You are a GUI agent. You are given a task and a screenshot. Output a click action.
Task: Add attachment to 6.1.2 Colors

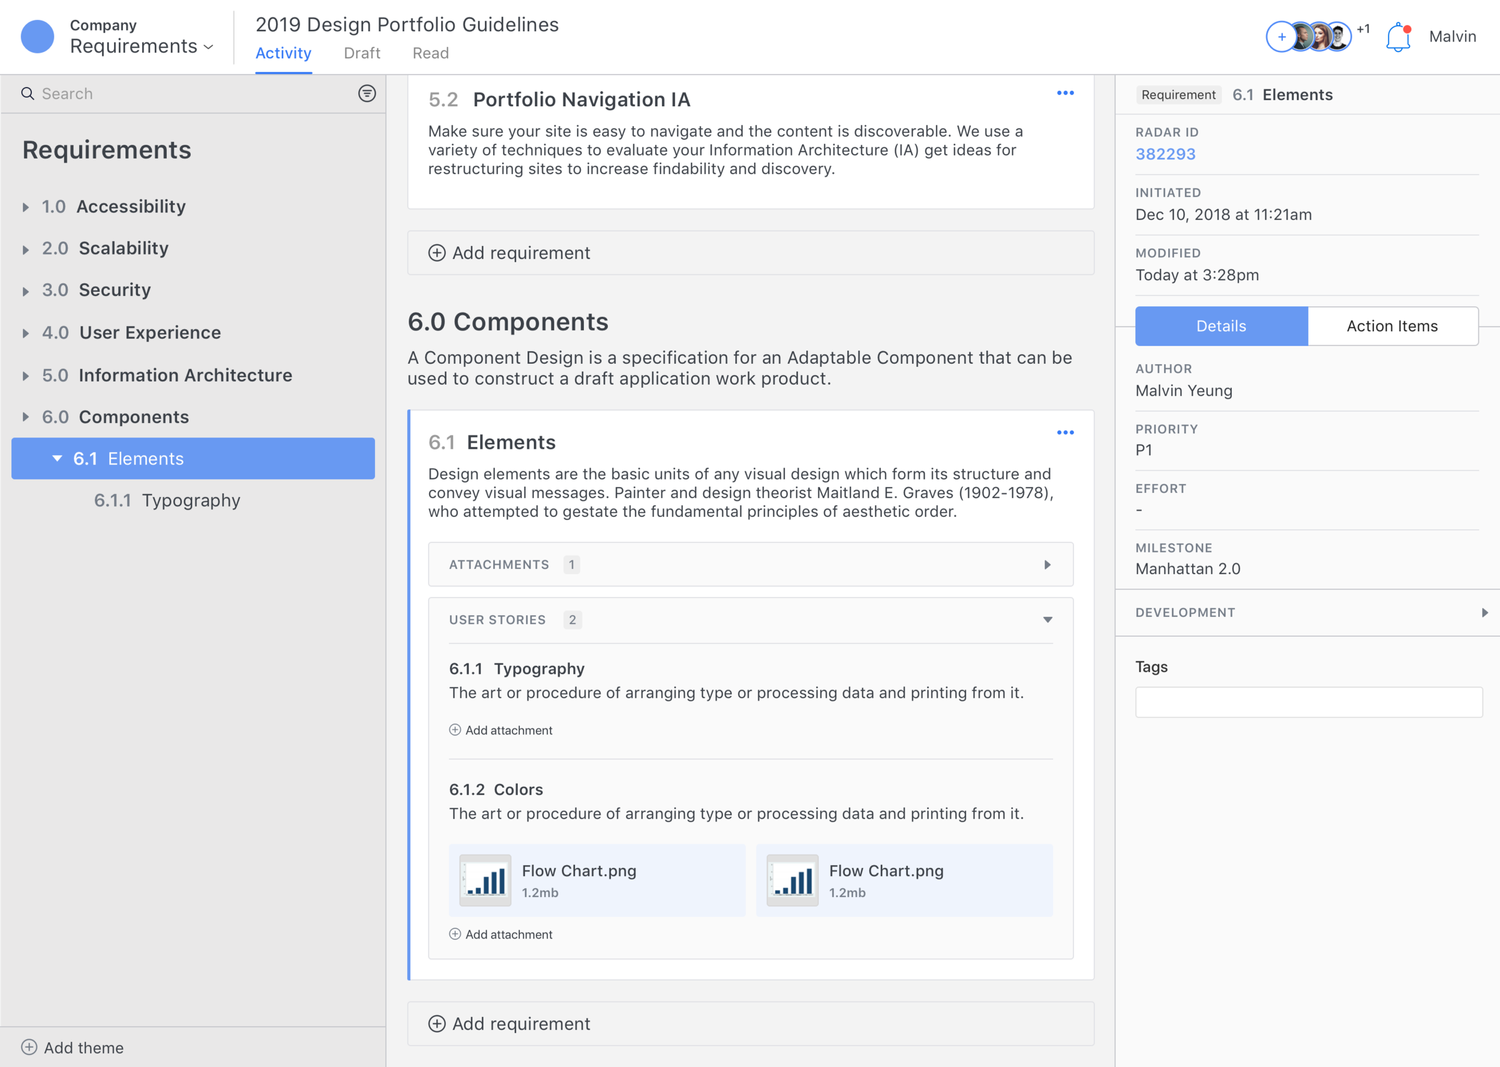tap(501, 934)
